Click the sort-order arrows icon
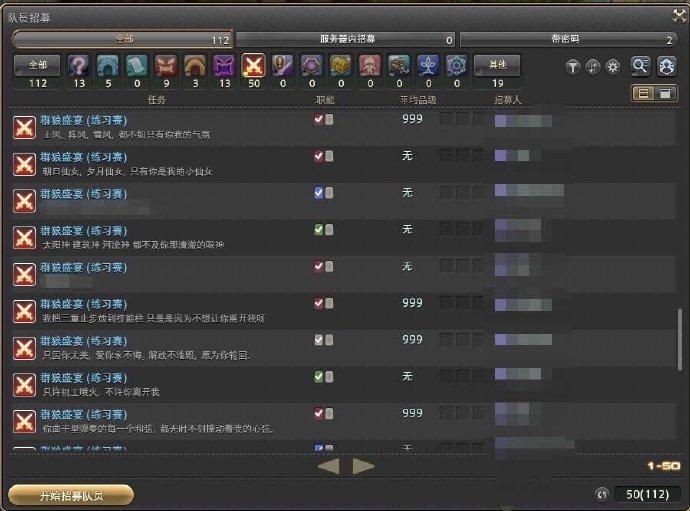Image resolution: width=690 pixels, height=511 pixels. [593, 67]
